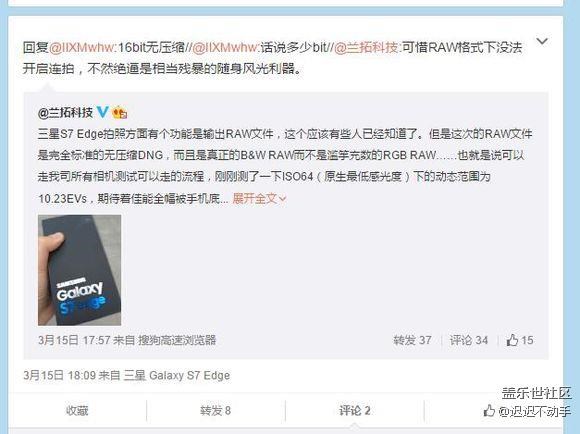Like the quoted post with thumbs-up 15
The height and width of the screenshot is (434, 580).
point(520,340)
